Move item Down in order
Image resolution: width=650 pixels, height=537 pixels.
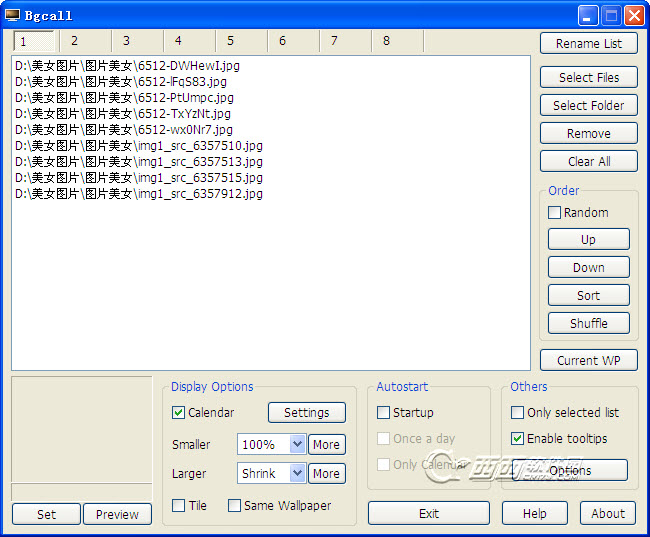(x=589, y=267)
